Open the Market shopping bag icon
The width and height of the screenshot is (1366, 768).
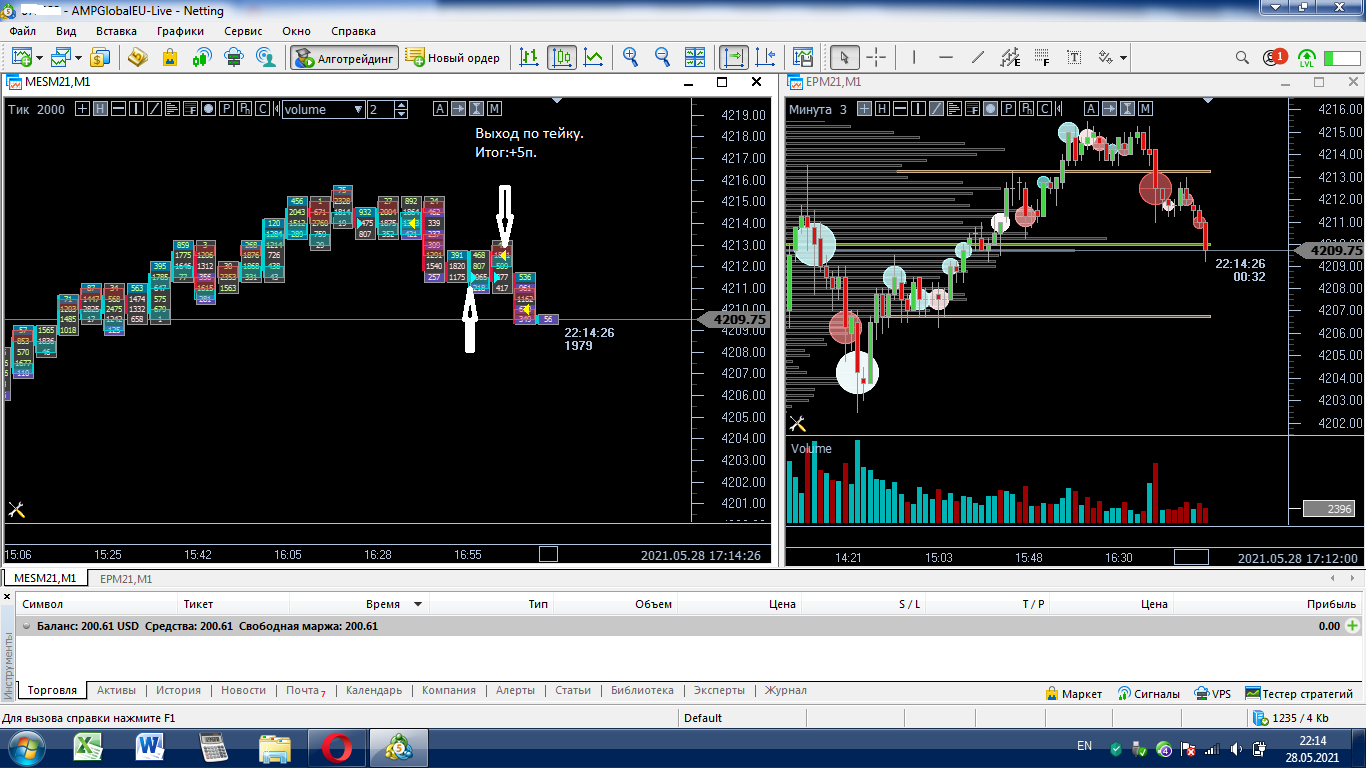(x=170, y=57)
